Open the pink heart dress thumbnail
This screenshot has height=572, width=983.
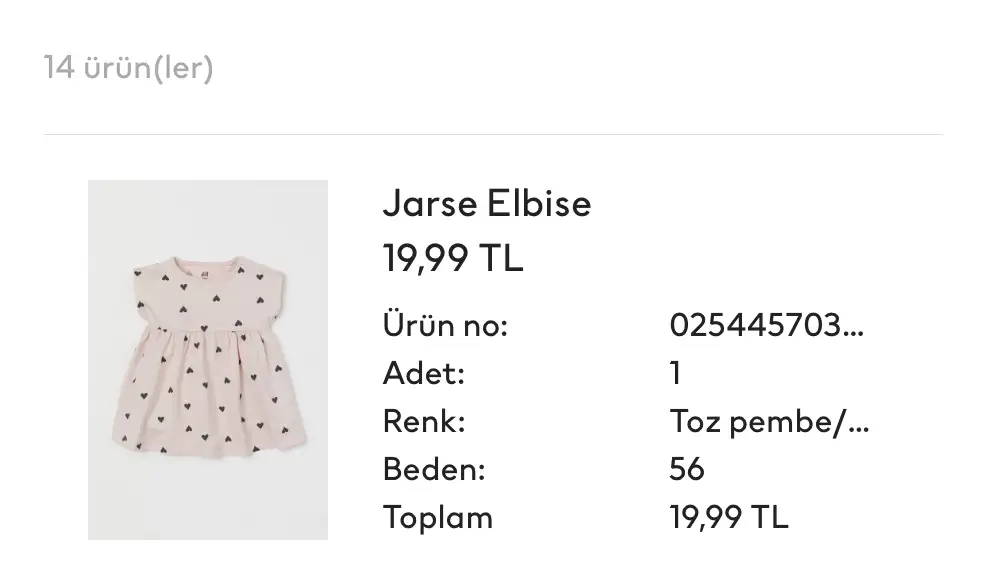click(x=207, y=360)
